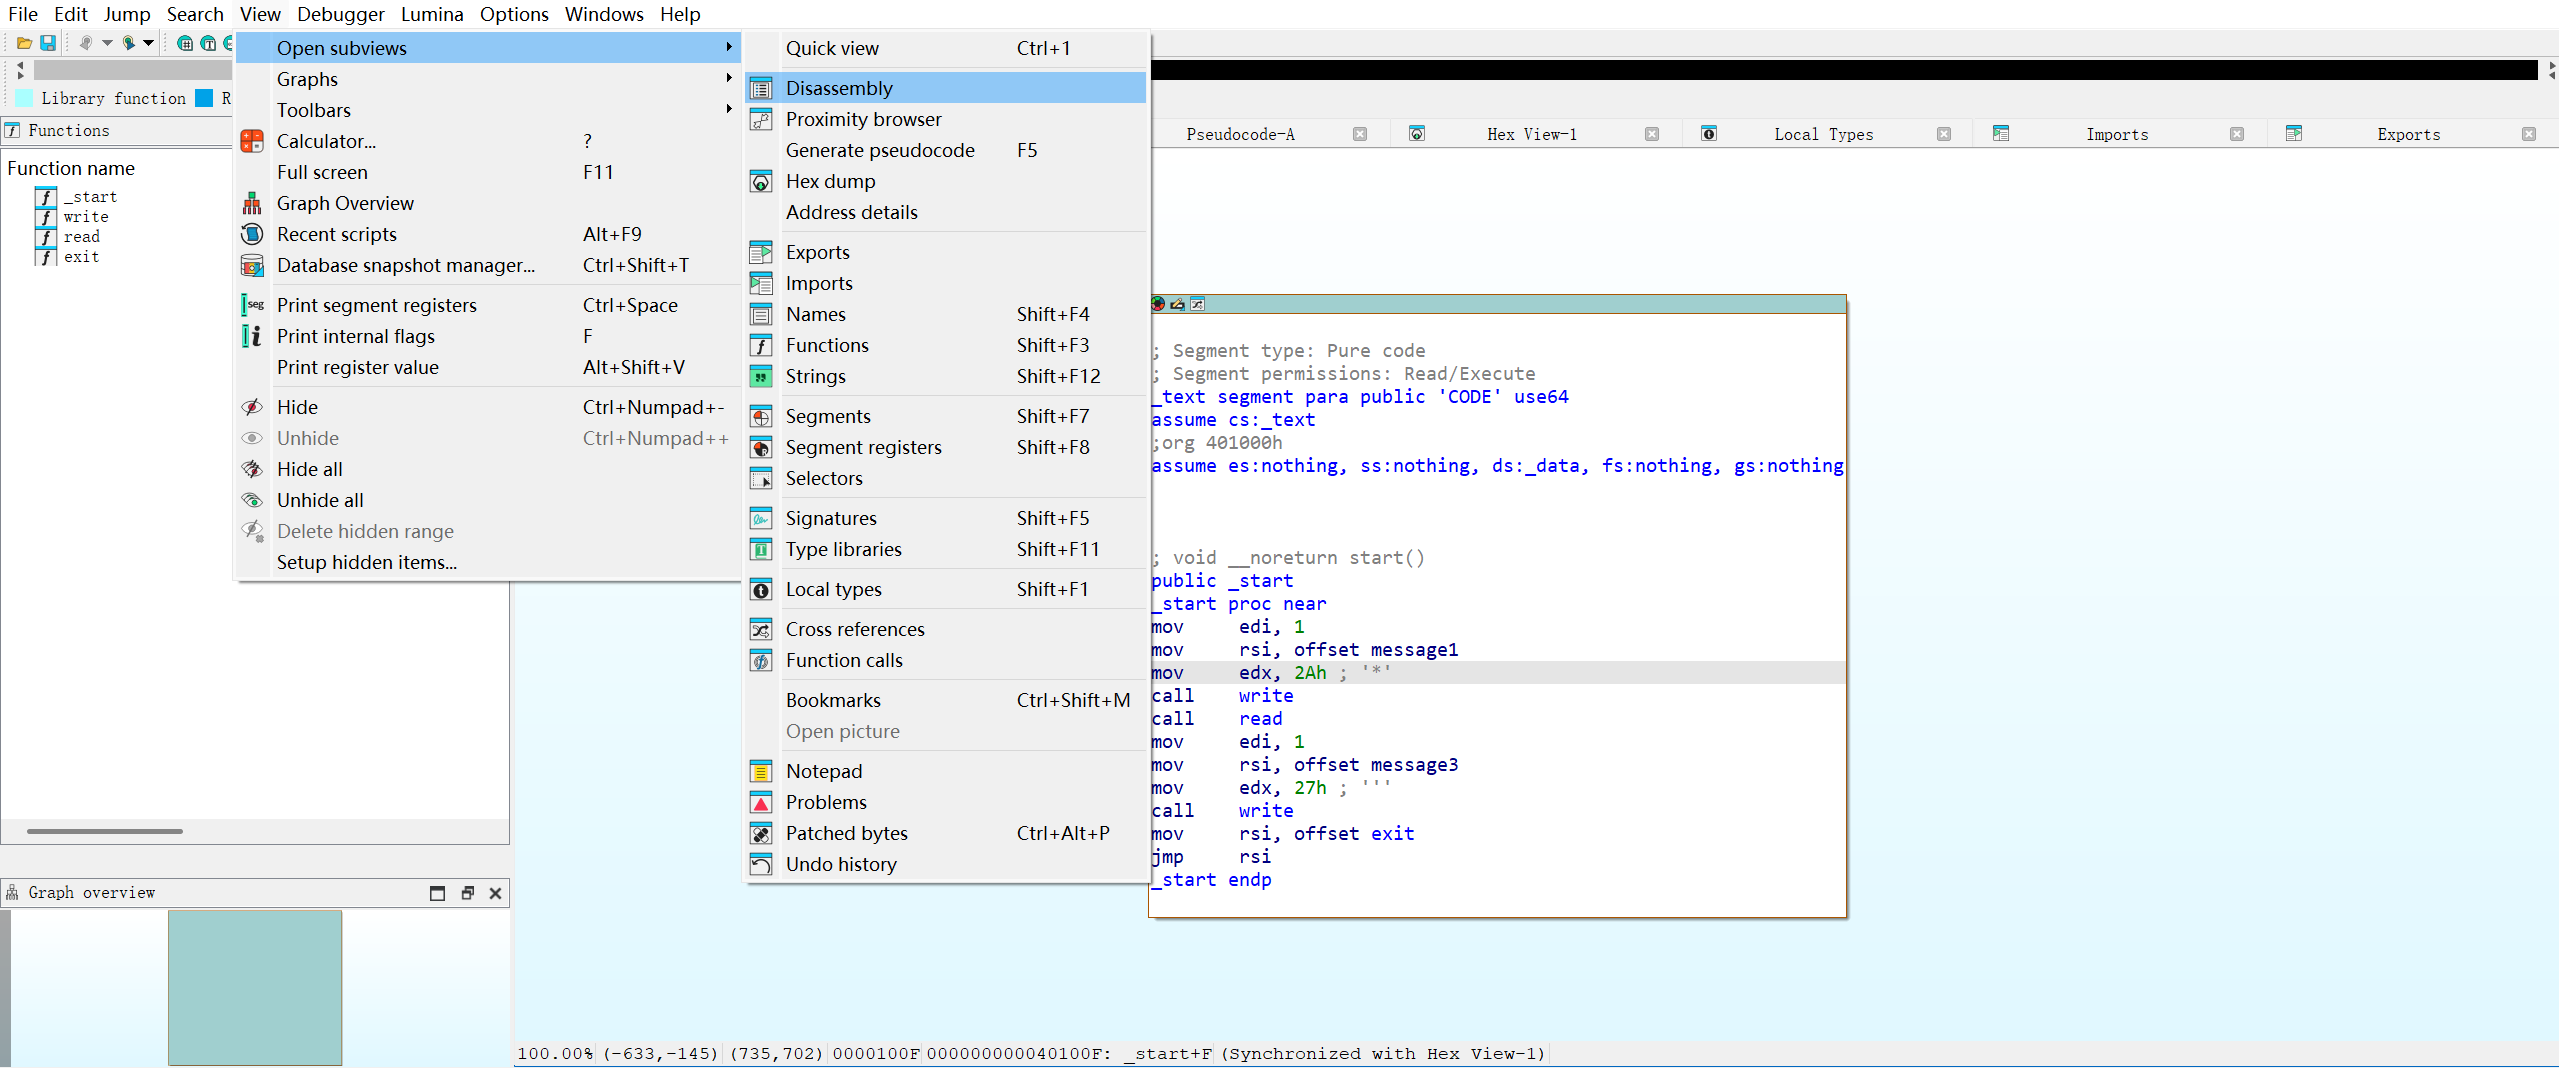Open Function calls subview

(x=946, y=660)
